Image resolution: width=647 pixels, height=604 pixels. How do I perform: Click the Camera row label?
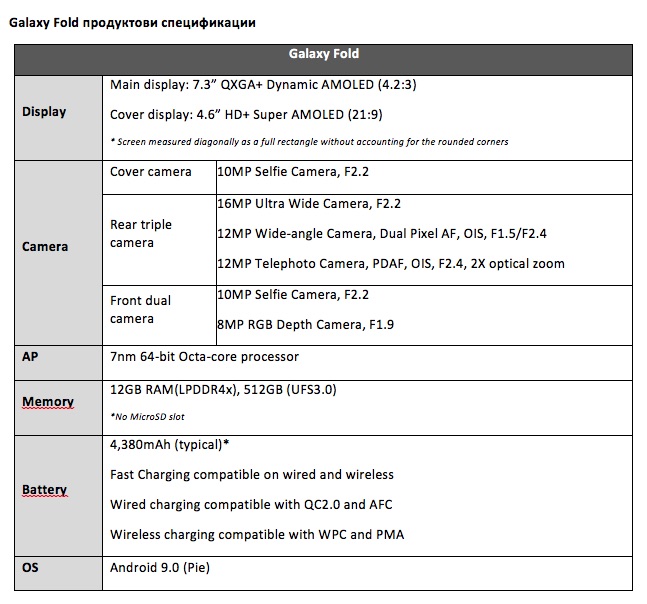(x=45, y=247)
